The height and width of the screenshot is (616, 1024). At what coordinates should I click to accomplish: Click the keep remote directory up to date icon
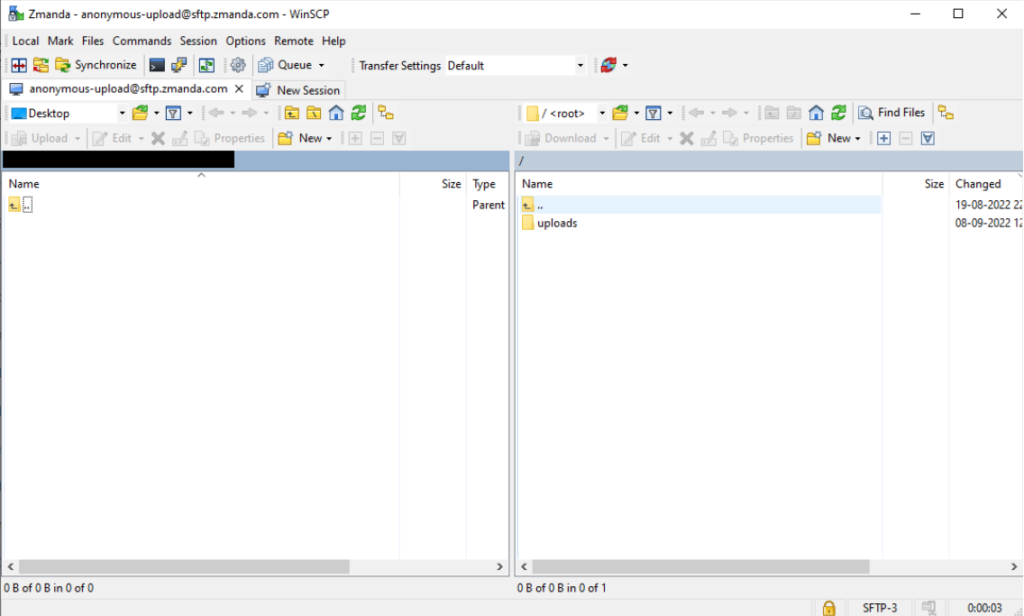206,65
